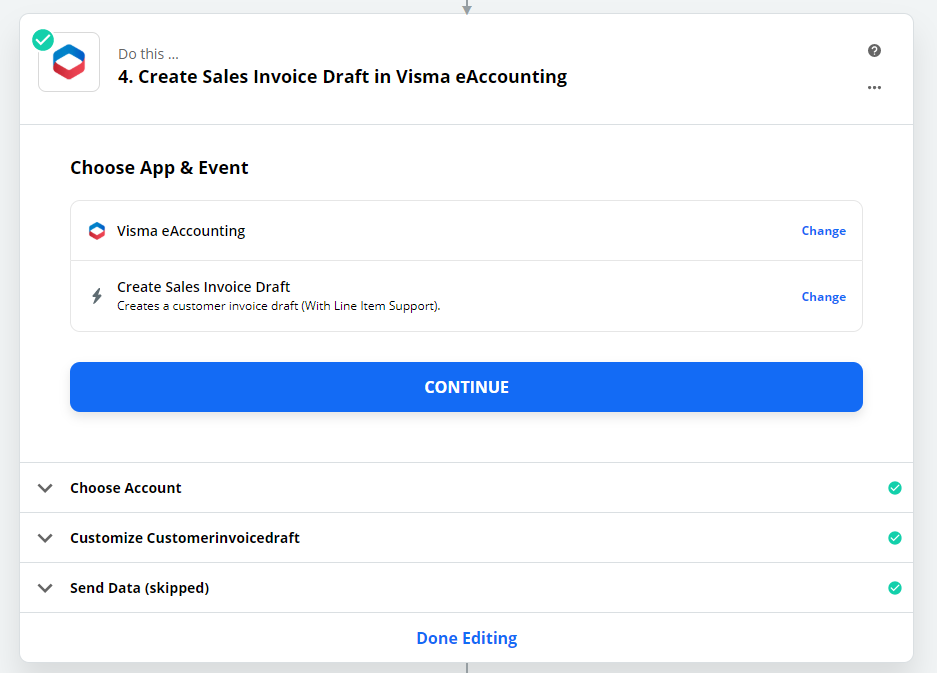937x673 pixels.
Task: Click the small Visma eAccounting app icon
Action: [x=97, y=231]
